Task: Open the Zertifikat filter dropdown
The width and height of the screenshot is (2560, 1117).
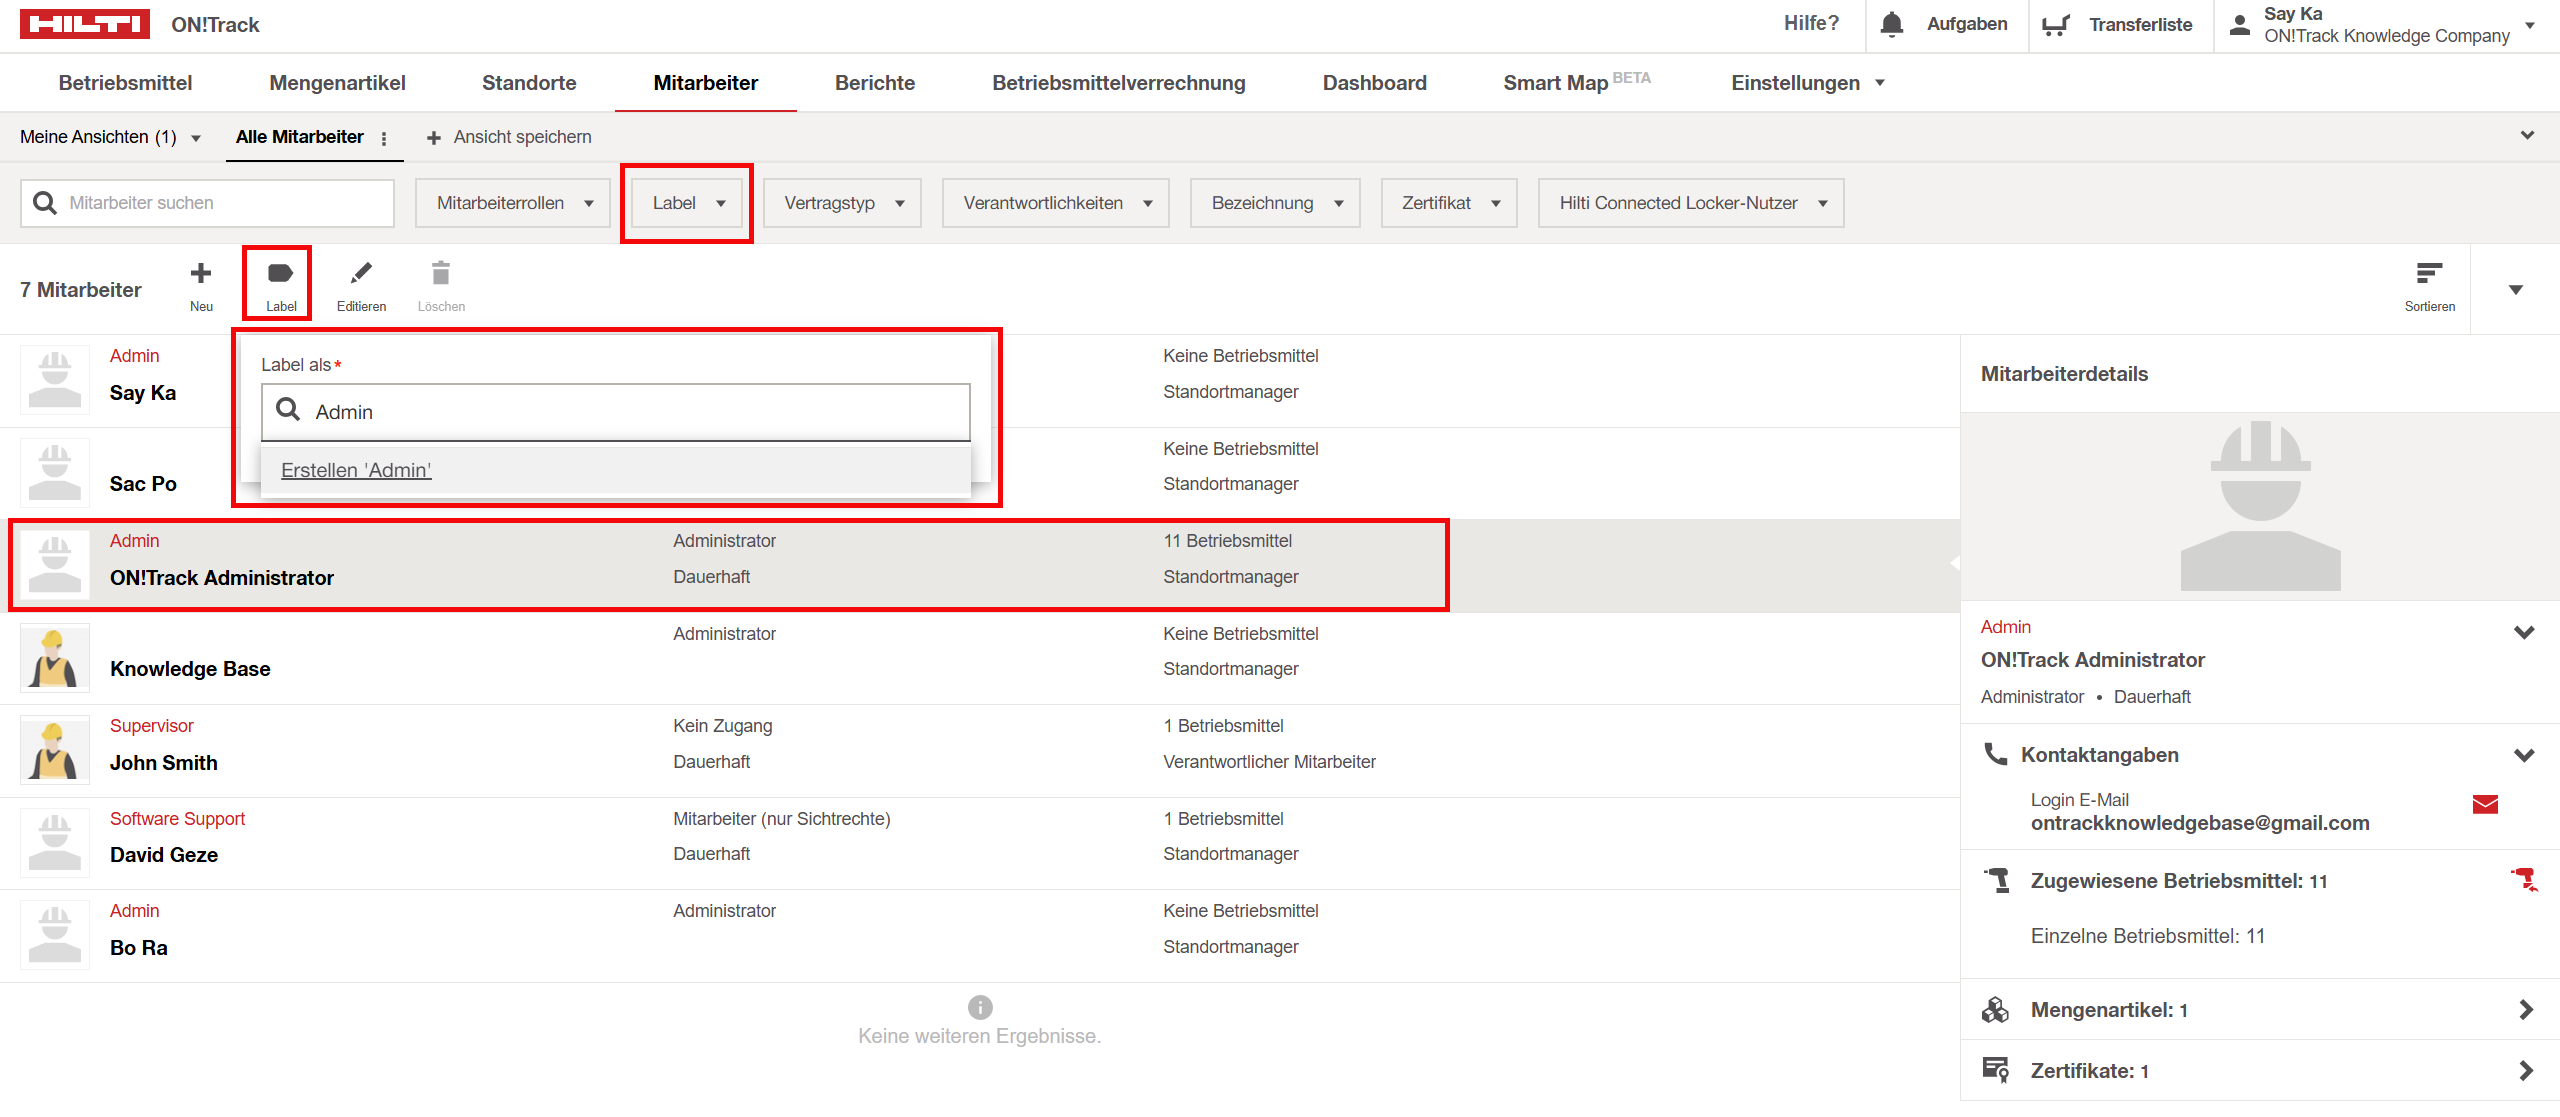Action: click(x=1449, y=203)
